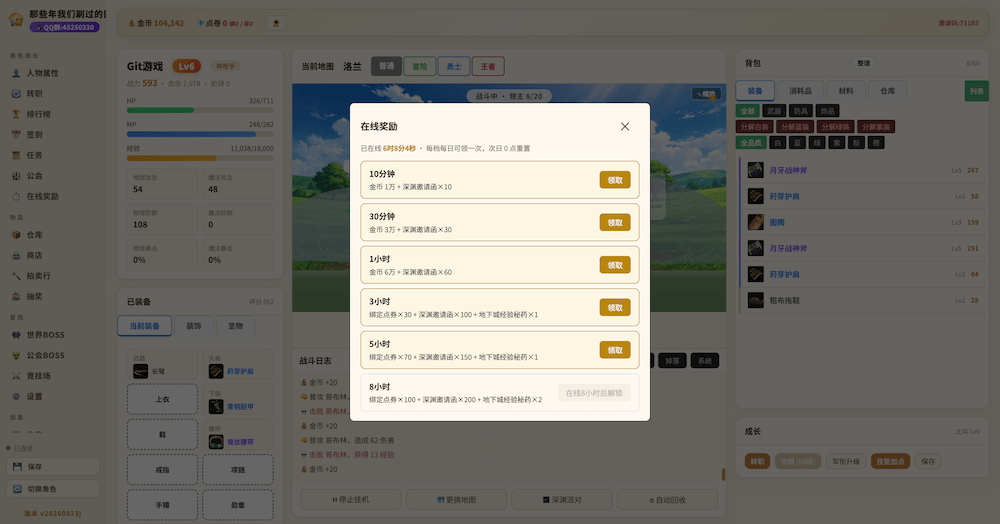Open 人物属性 in the sidebar
Screen dimensions: 1000x524
(x=54, y=73)
